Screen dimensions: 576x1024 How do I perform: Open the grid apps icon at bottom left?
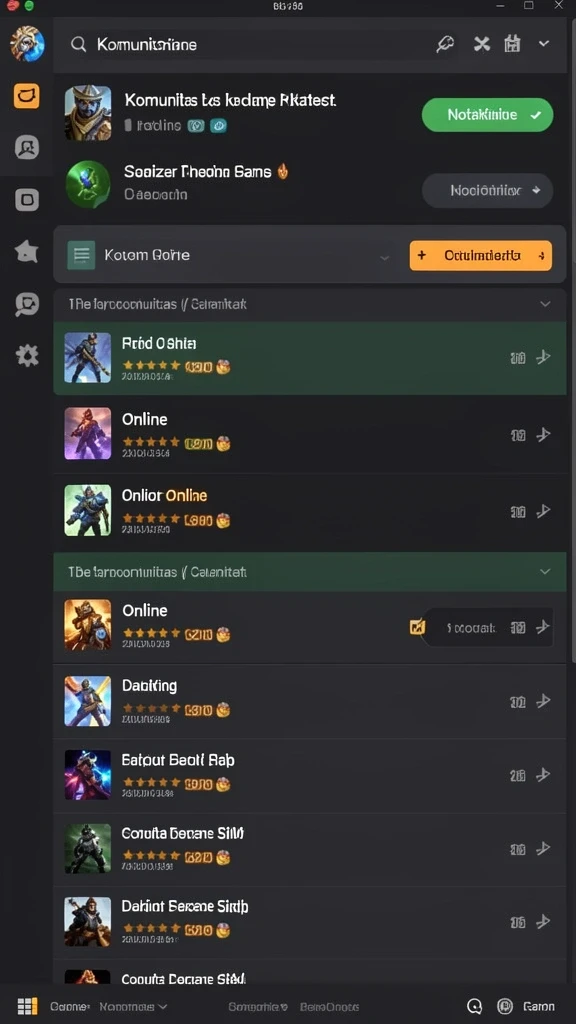27,1006
